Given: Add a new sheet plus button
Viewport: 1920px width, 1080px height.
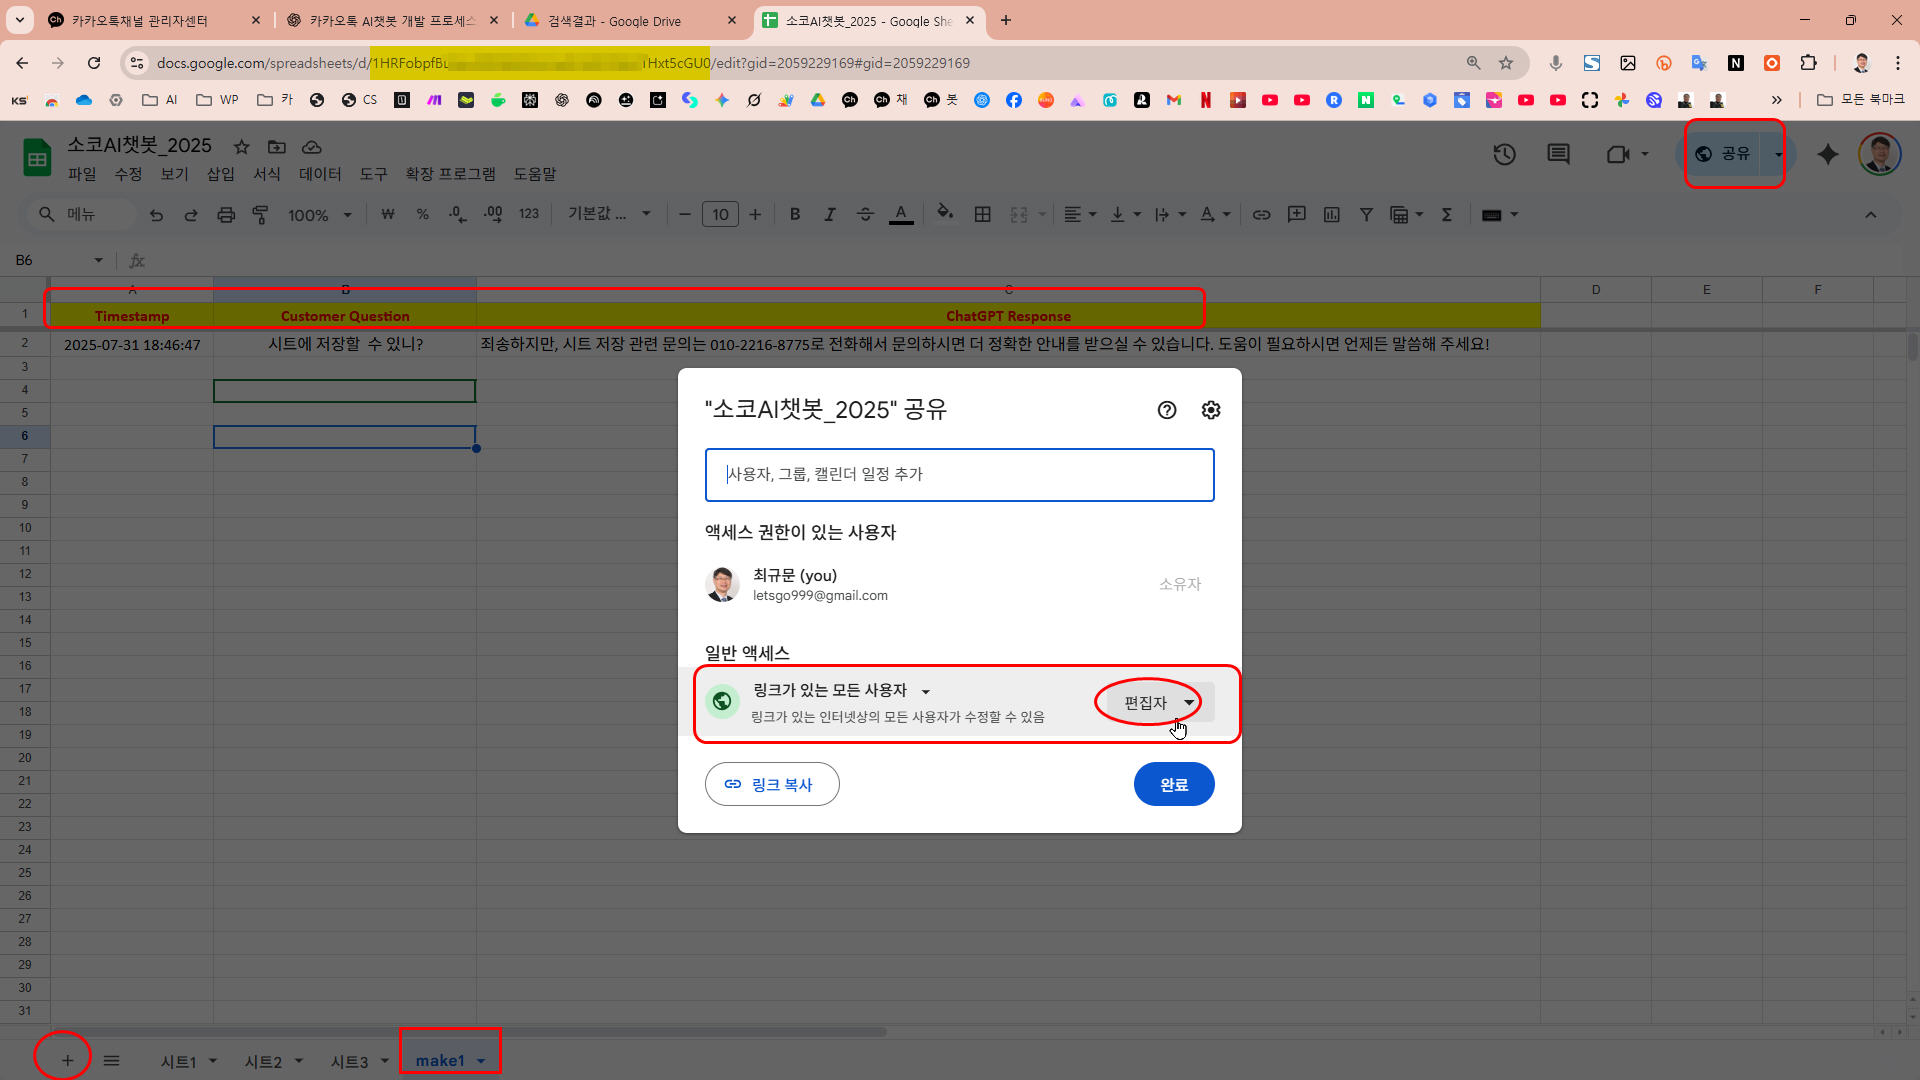Looking at the screenshot, I should pos(67,1060).
